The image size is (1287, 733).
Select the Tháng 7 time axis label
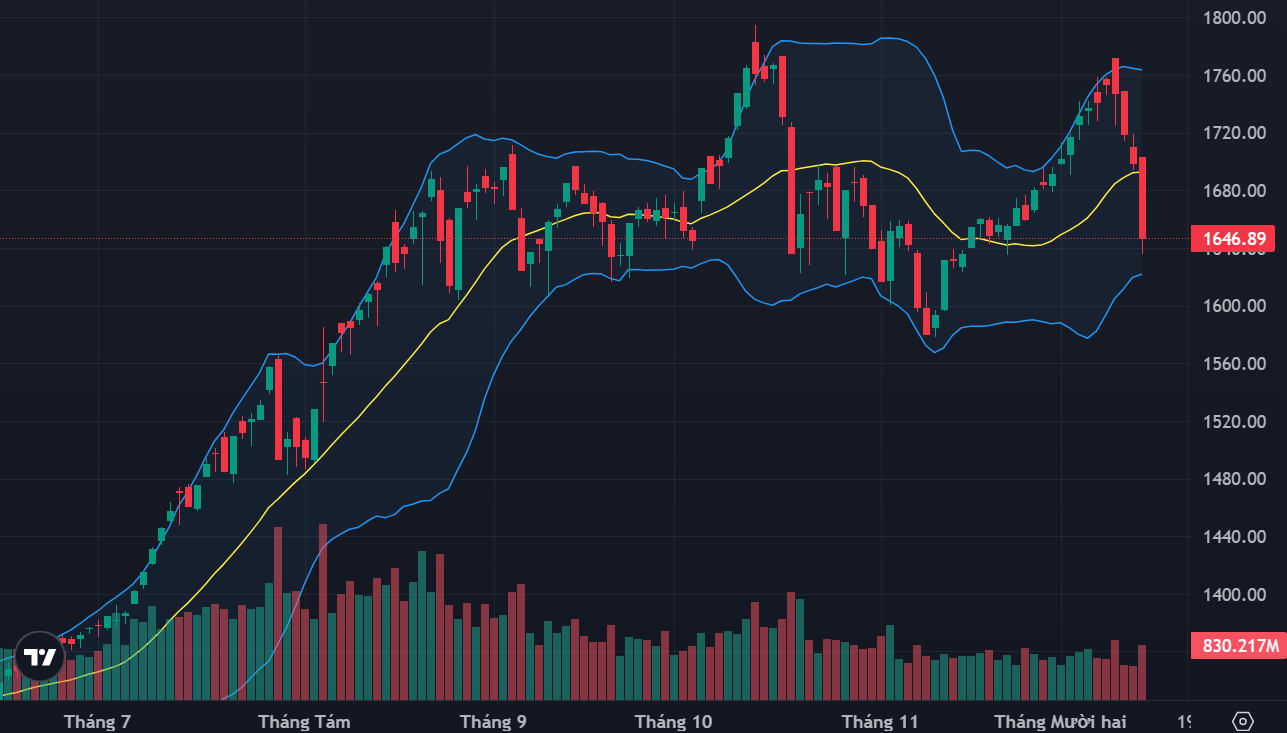(x=97, y=721)
